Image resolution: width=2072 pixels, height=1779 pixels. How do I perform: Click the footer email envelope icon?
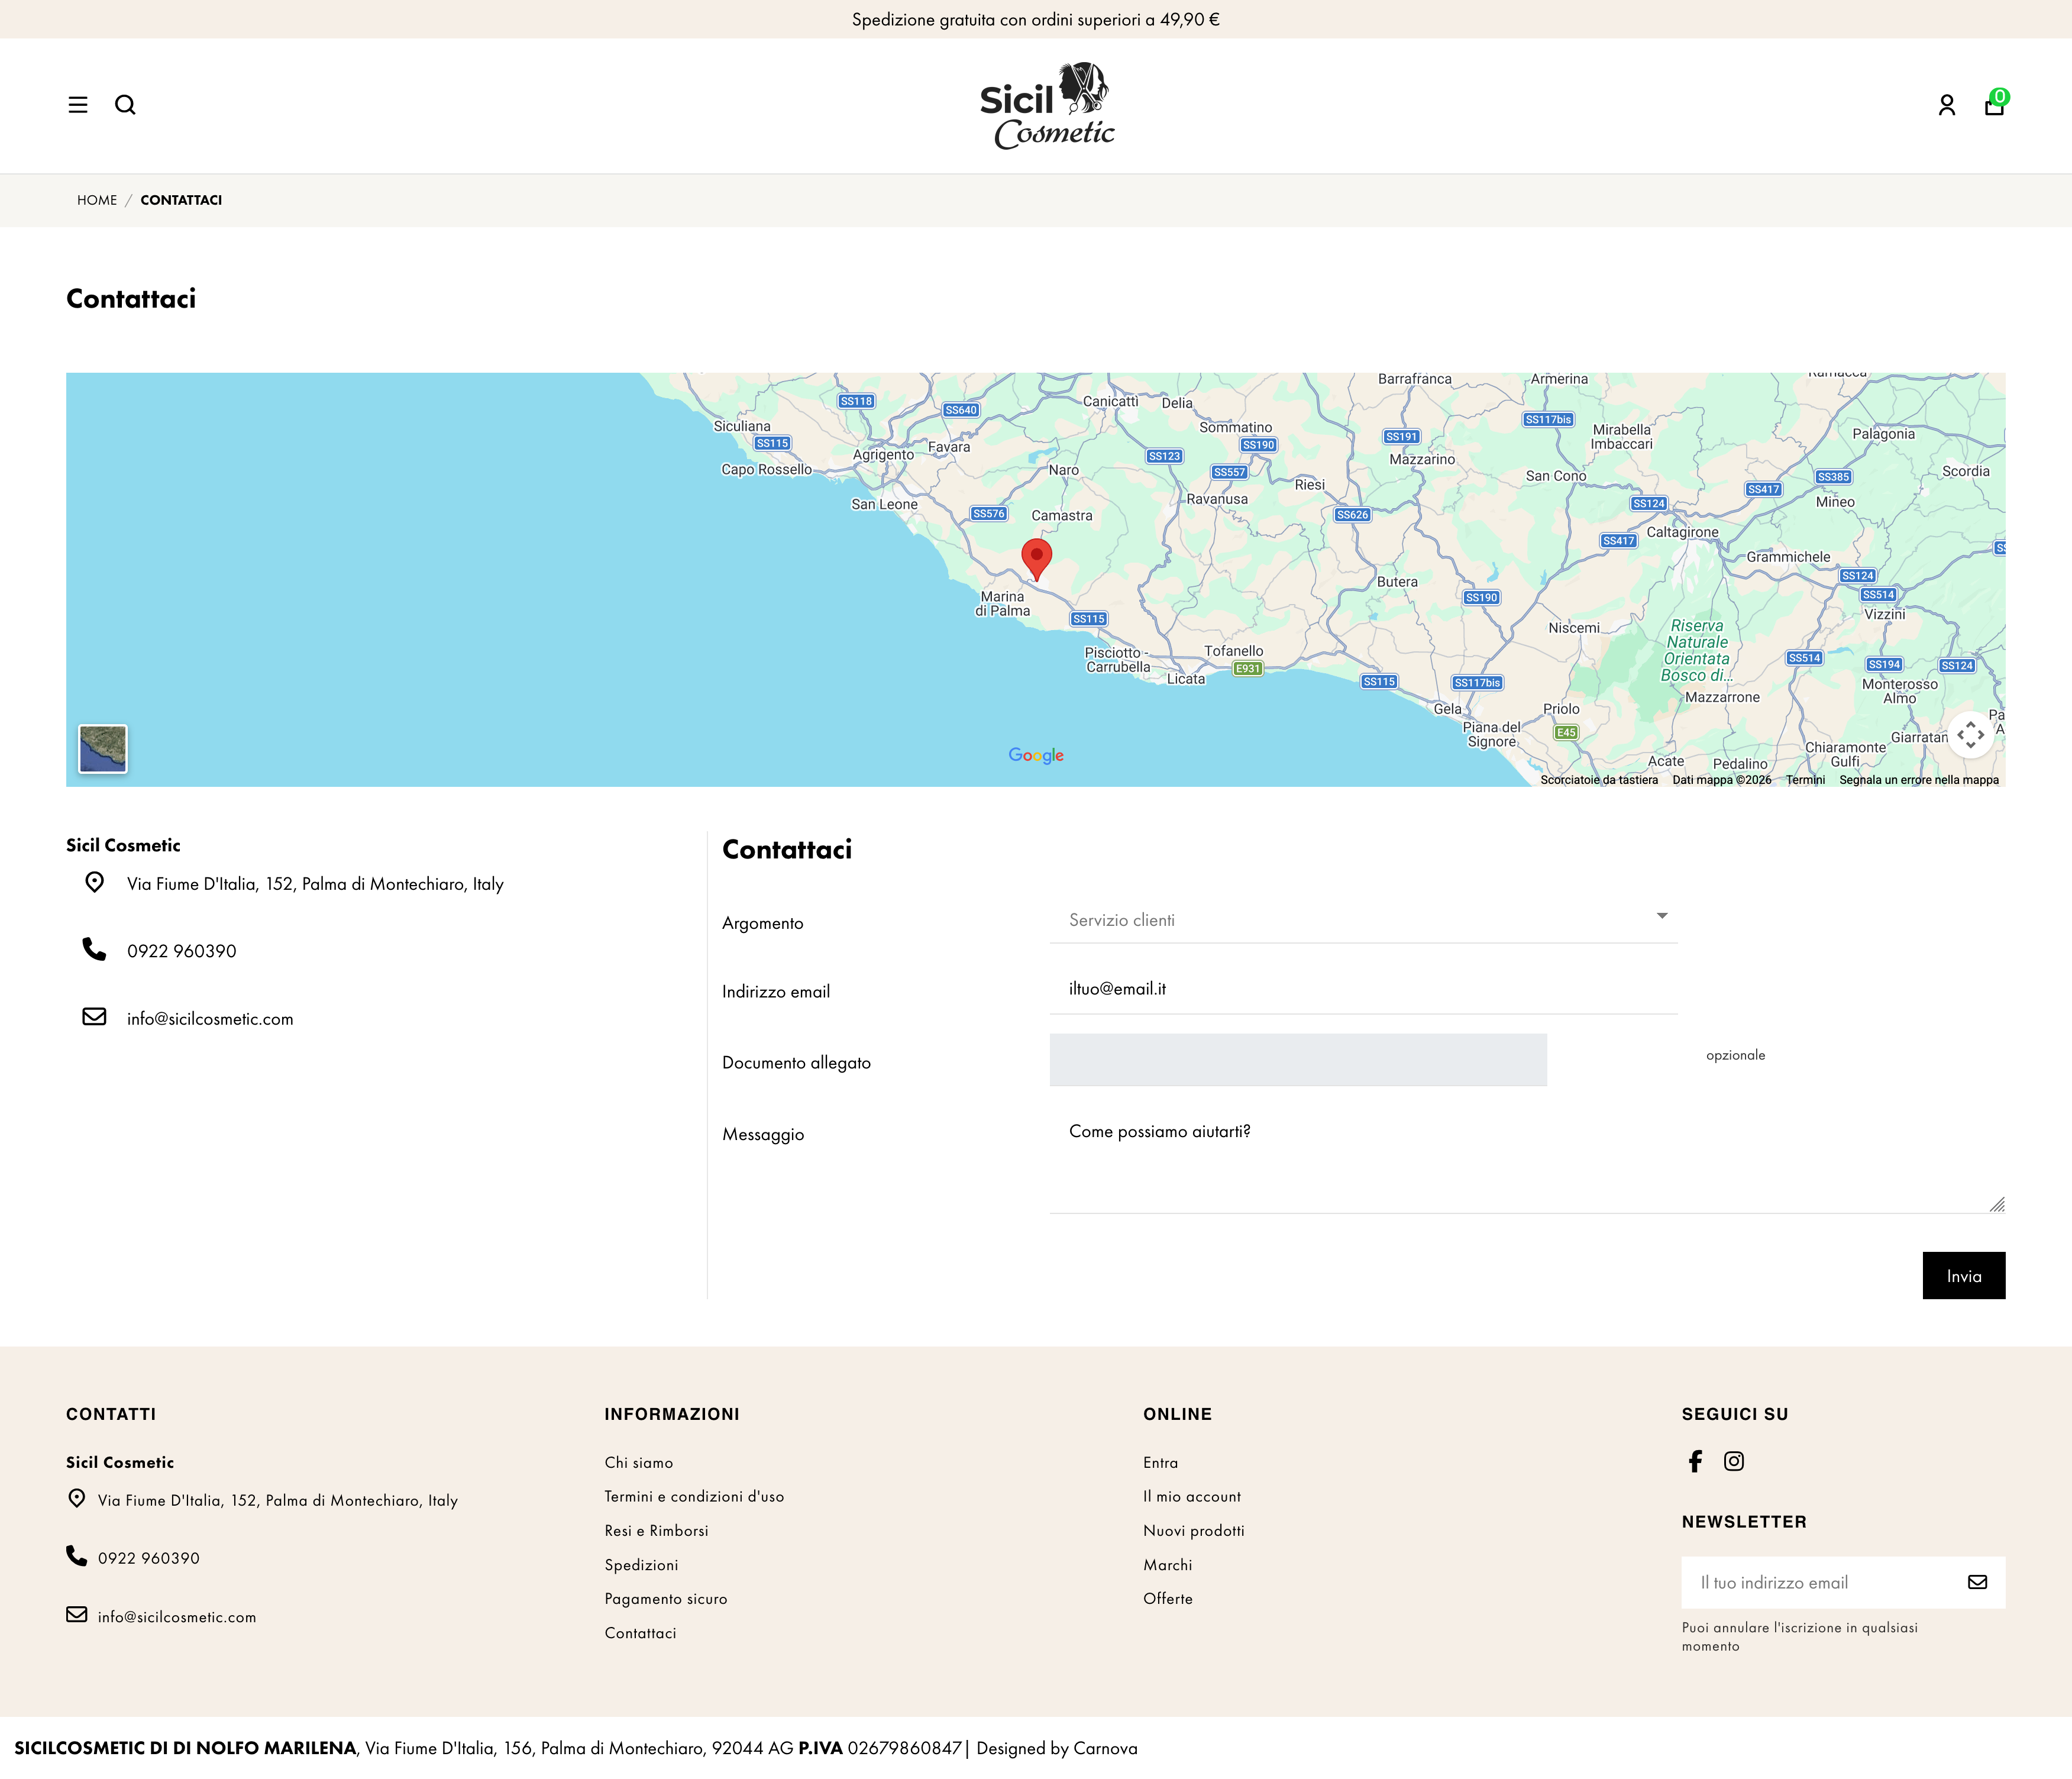coord(76,1614)
